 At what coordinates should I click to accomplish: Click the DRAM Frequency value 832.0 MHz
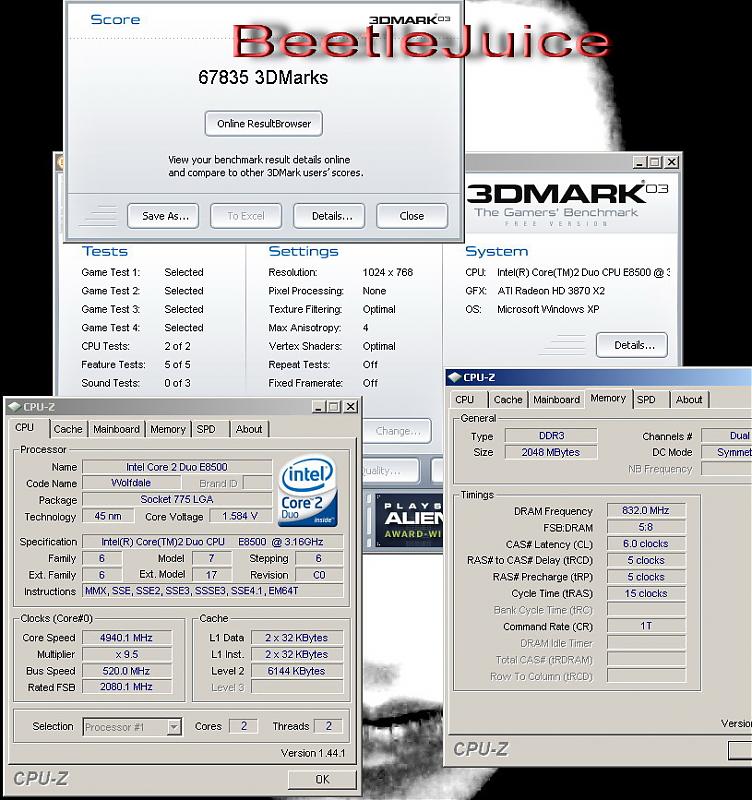point(646,511)
